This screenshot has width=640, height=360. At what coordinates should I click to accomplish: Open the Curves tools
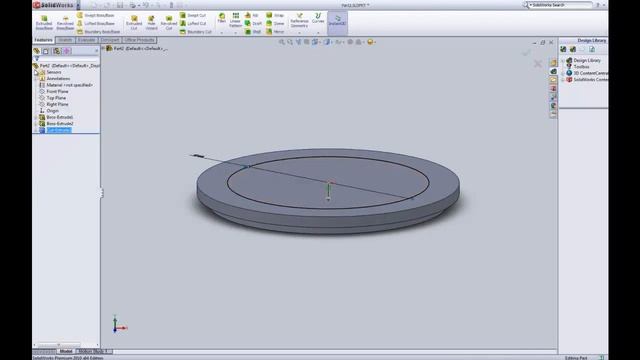[318, 18]
